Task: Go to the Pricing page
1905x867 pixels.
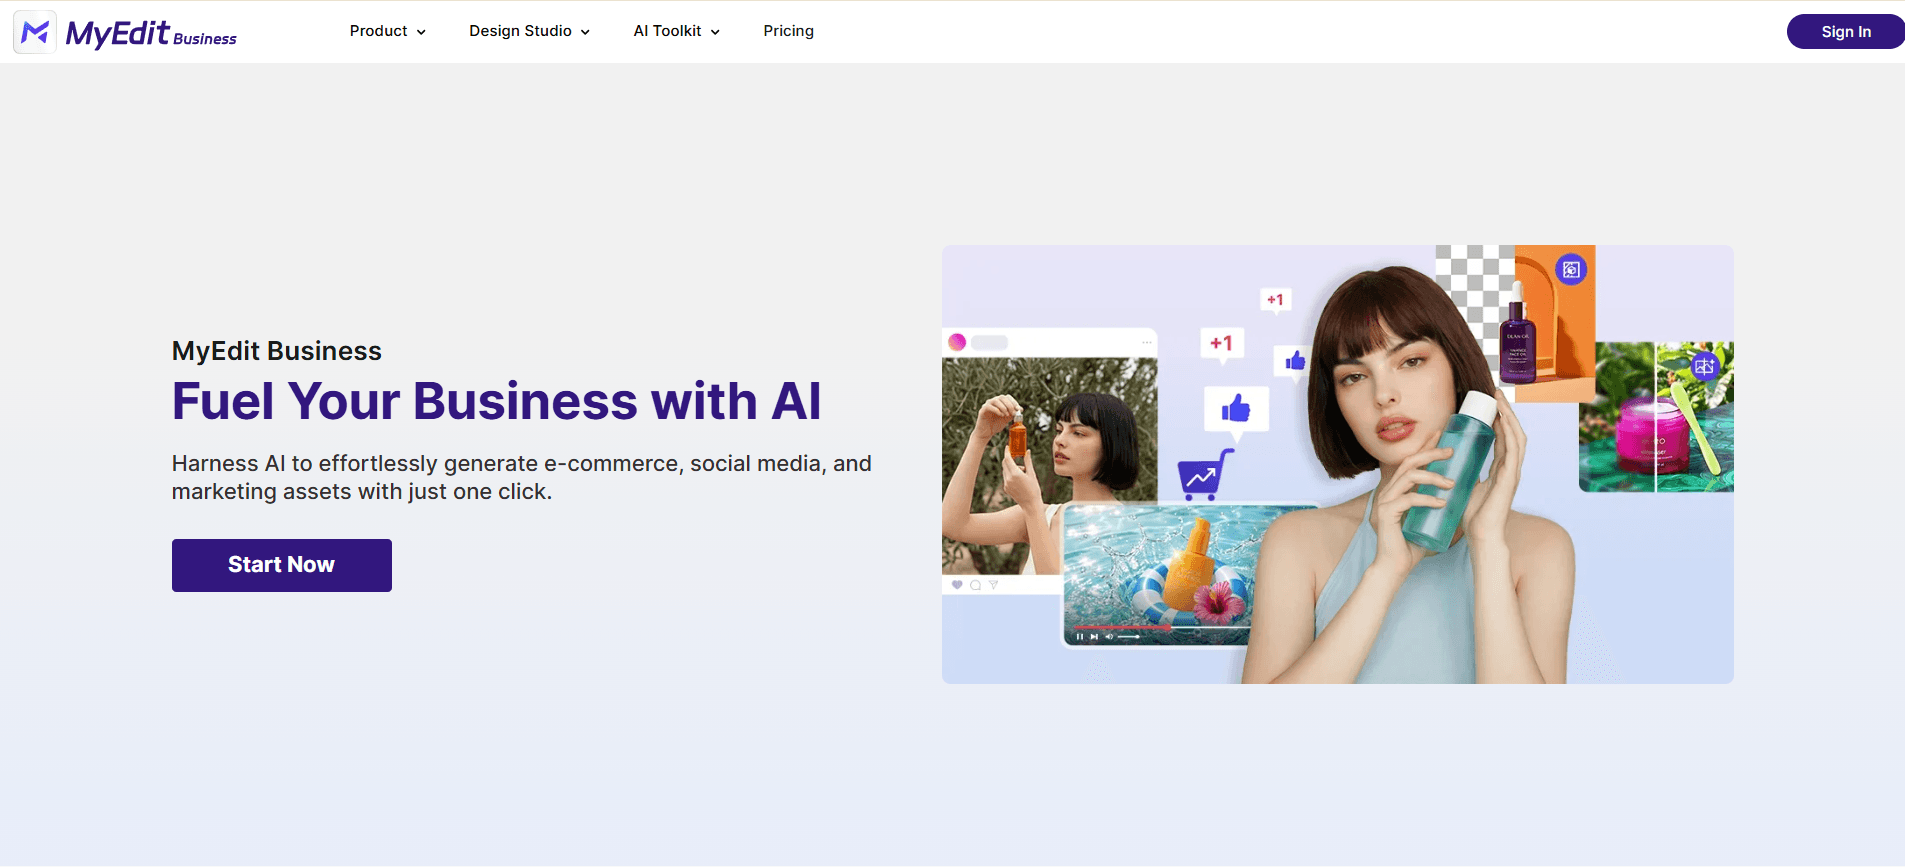Action: (x=788, y=31)
